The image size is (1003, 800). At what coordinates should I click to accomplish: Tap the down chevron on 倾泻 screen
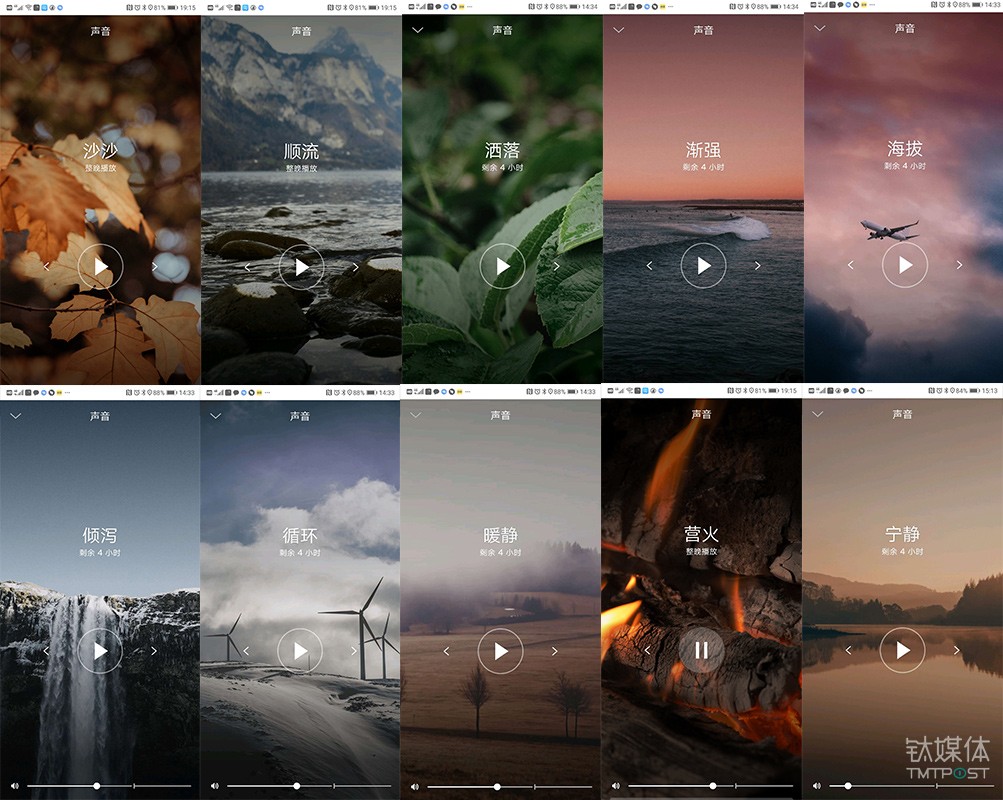(16, 415)
